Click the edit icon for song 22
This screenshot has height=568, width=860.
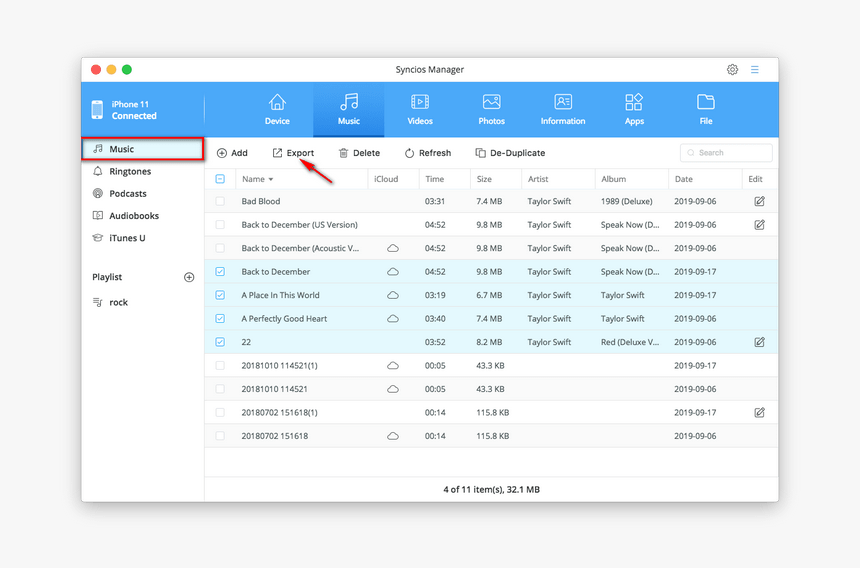[x=759, y=342]
